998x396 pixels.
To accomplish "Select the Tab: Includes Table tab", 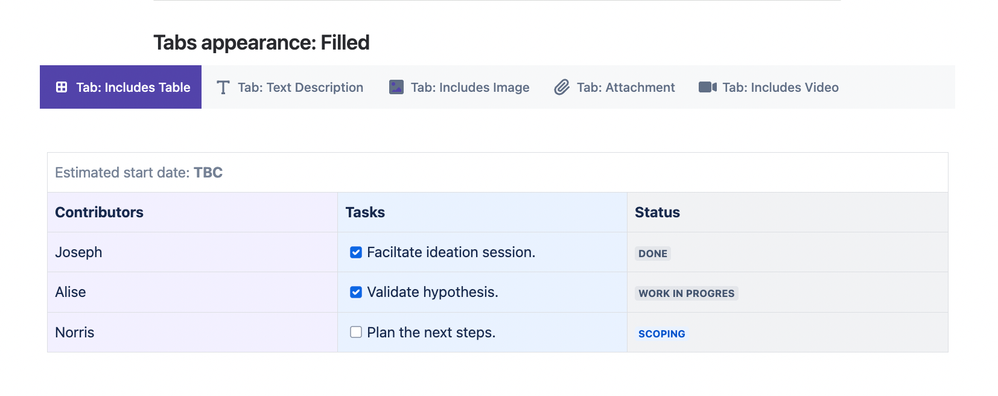I will click(121, 87).
